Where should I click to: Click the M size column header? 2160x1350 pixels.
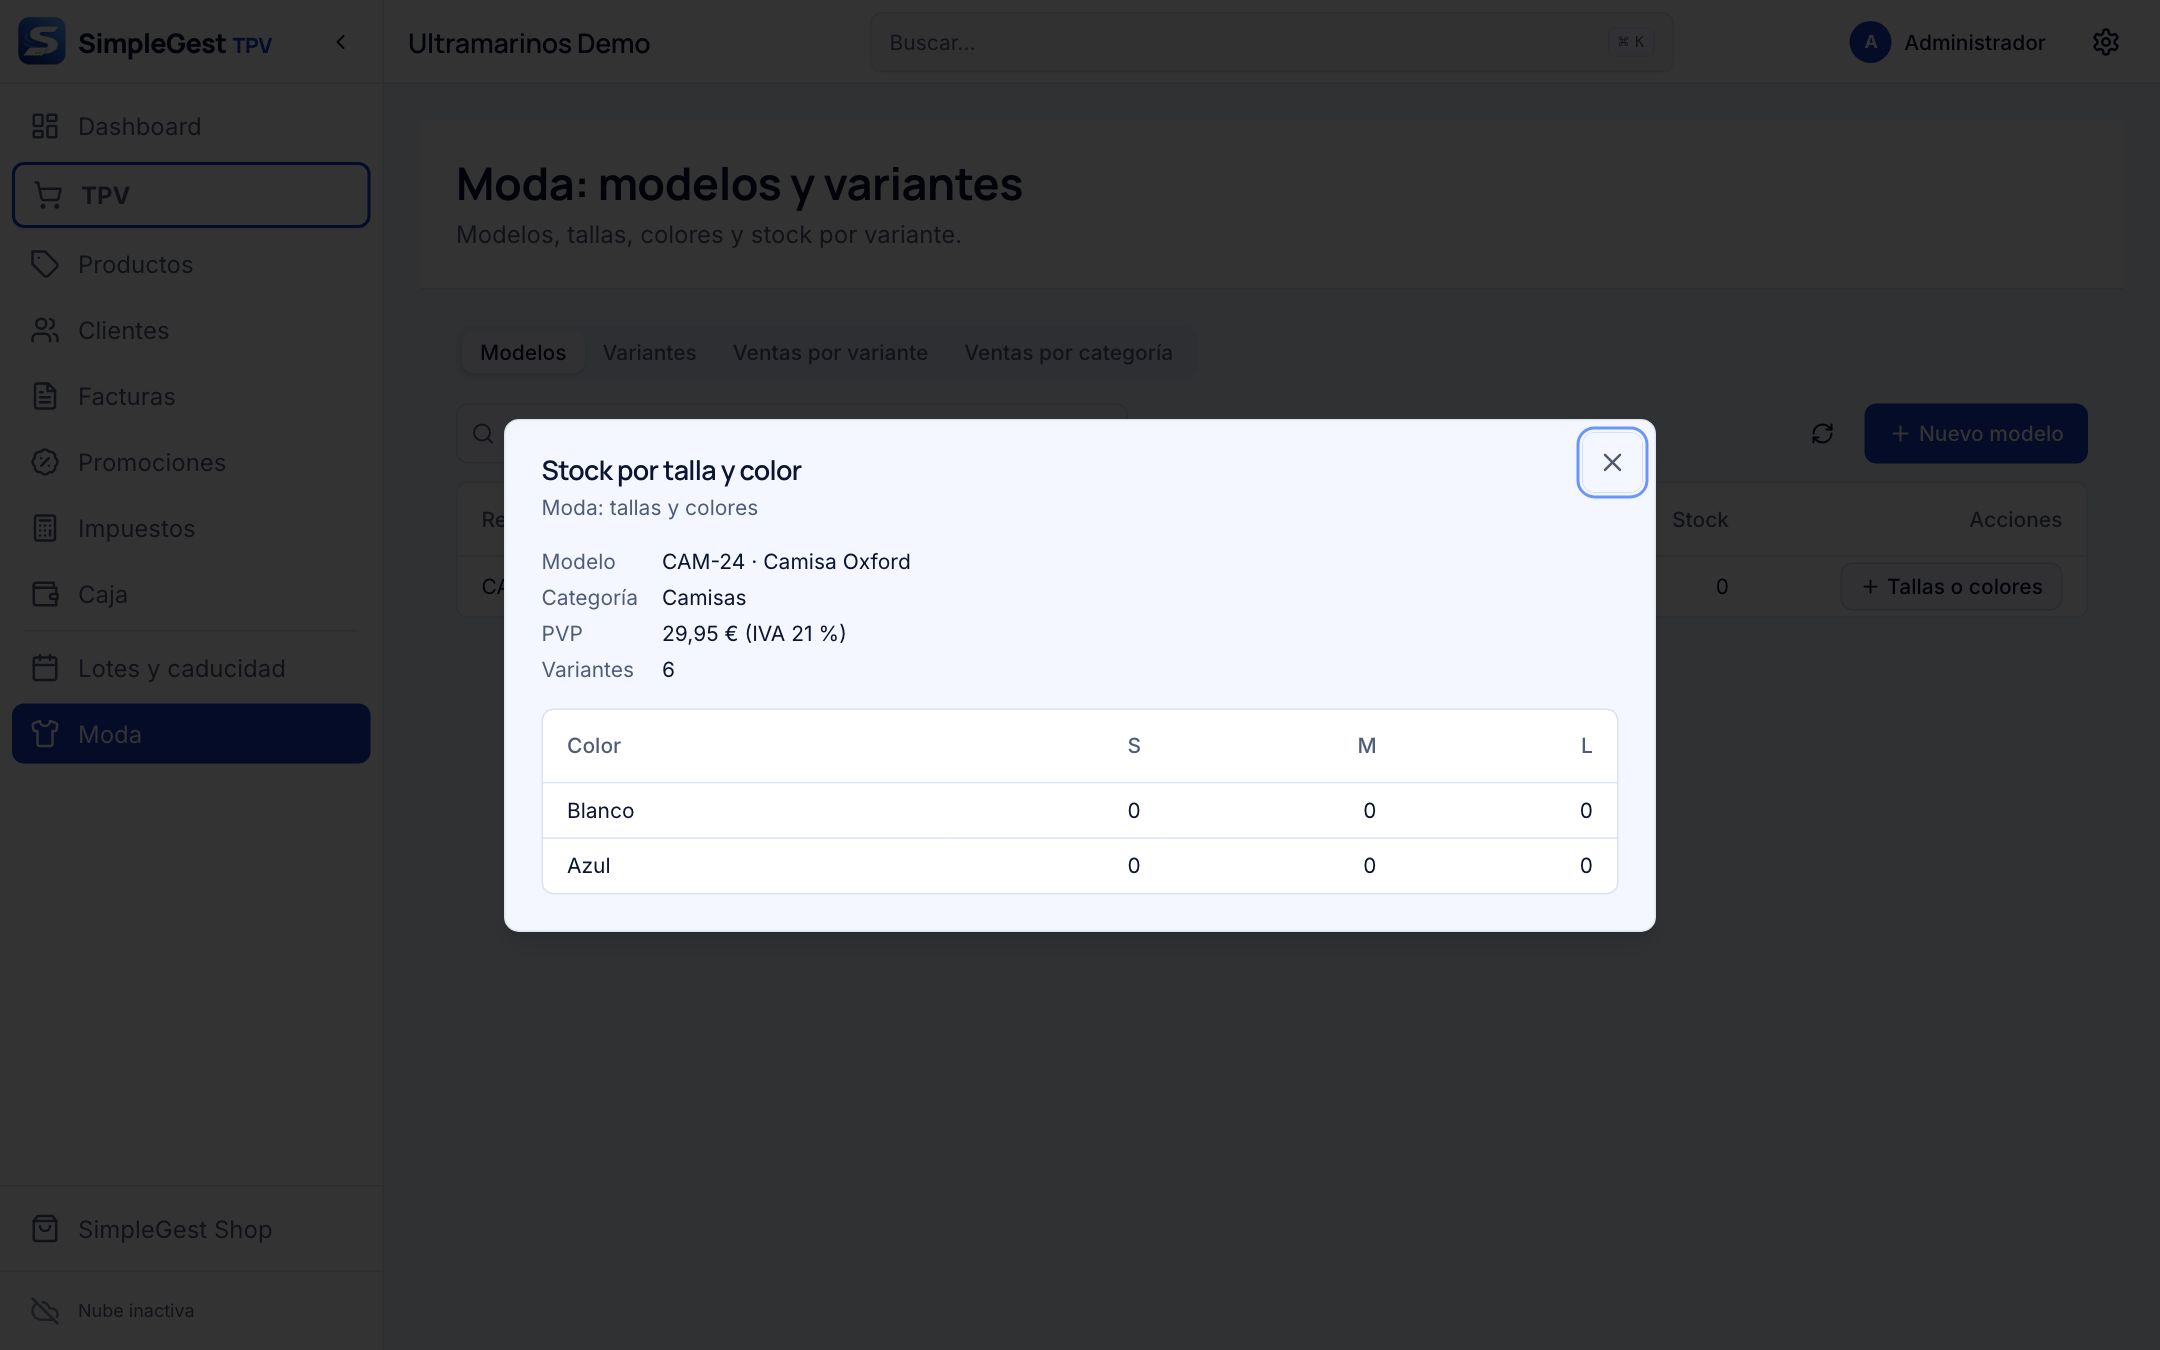[1367, 746]
